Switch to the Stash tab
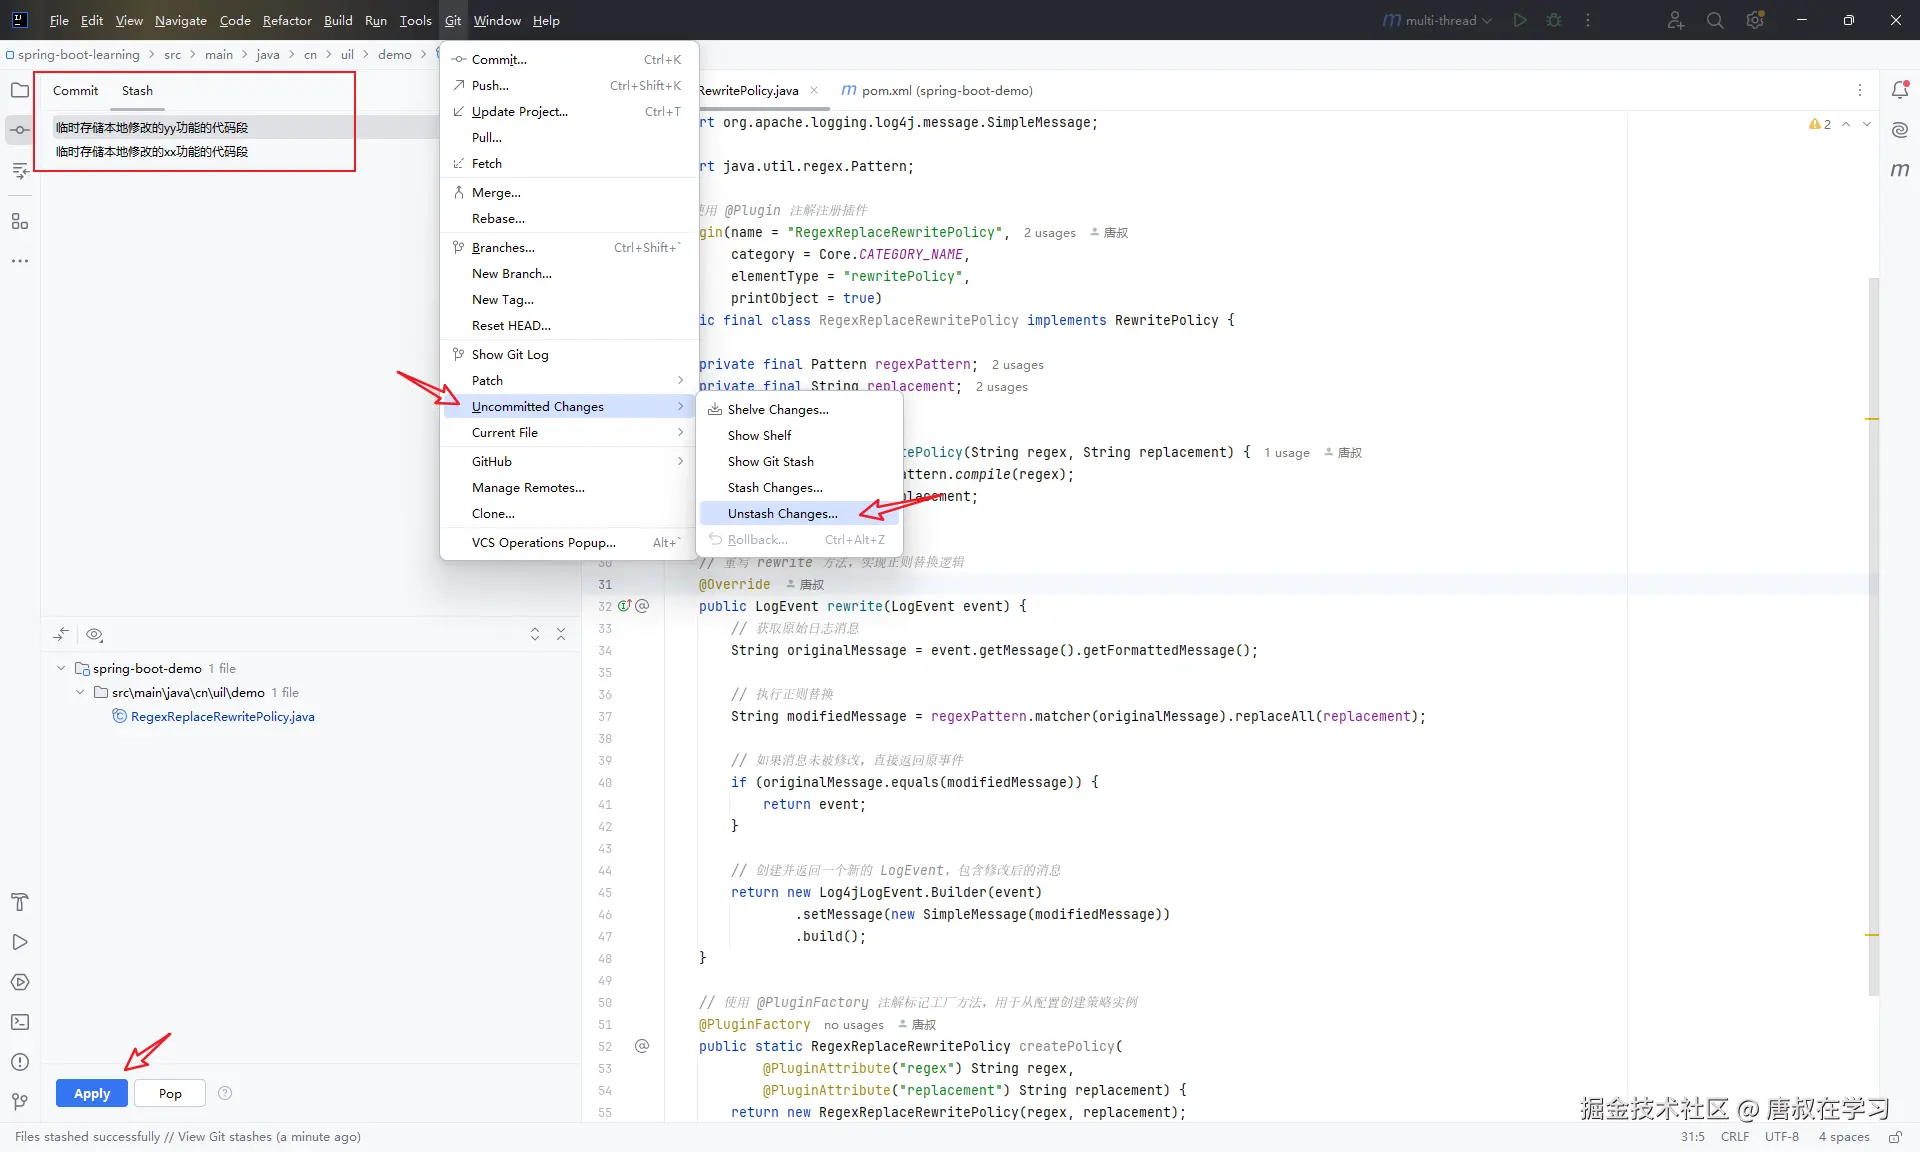 click(137, 90)
